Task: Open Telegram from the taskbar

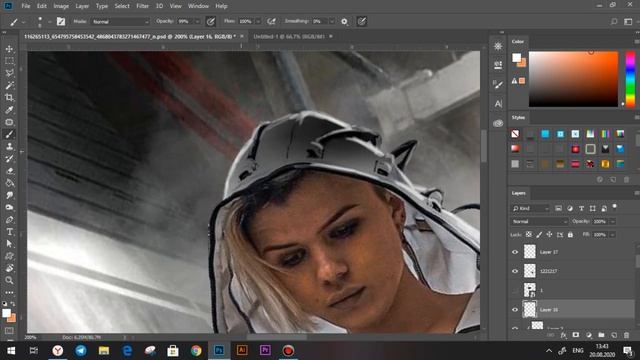Action: tap(81, 350)
